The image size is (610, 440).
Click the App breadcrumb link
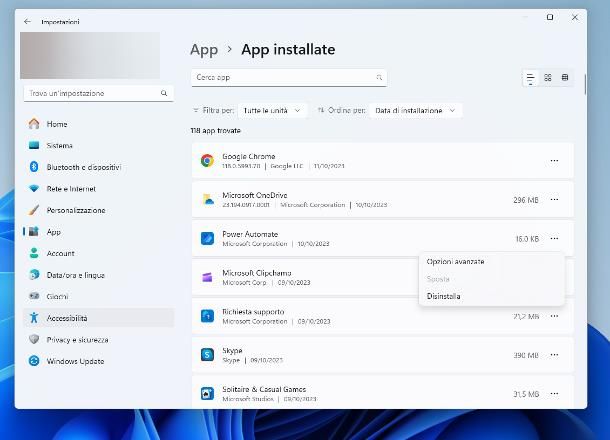pos(204,50)
